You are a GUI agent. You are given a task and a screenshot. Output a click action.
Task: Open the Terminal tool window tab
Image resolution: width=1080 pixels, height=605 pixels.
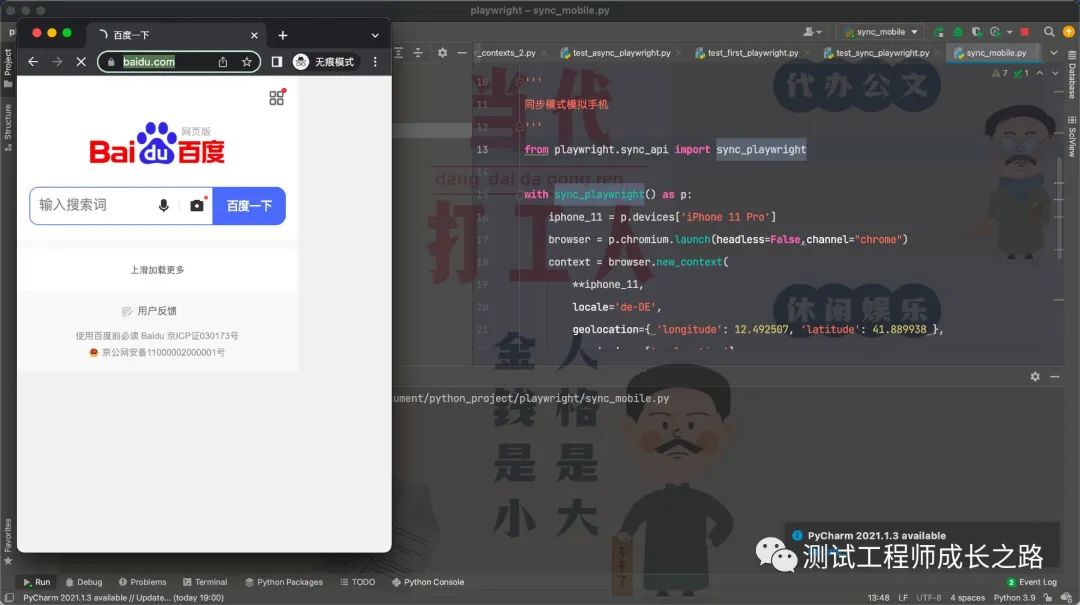(205, 582)
